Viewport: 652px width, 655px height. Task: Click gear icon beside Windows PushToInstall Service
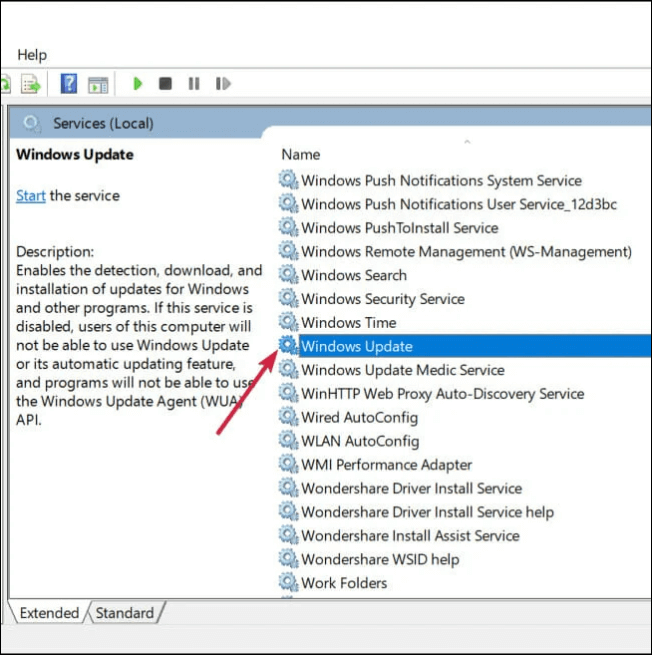[x=289, y=227]
